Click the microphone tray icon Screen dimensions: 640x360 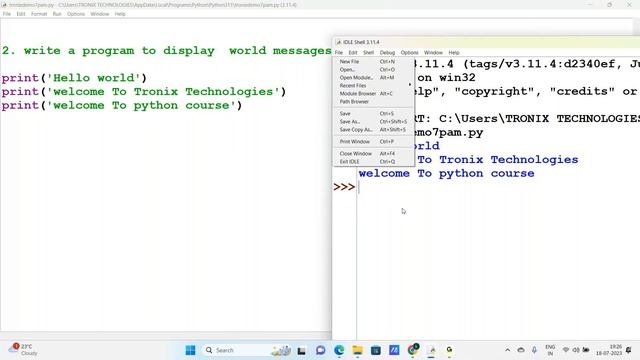(534, 350)
